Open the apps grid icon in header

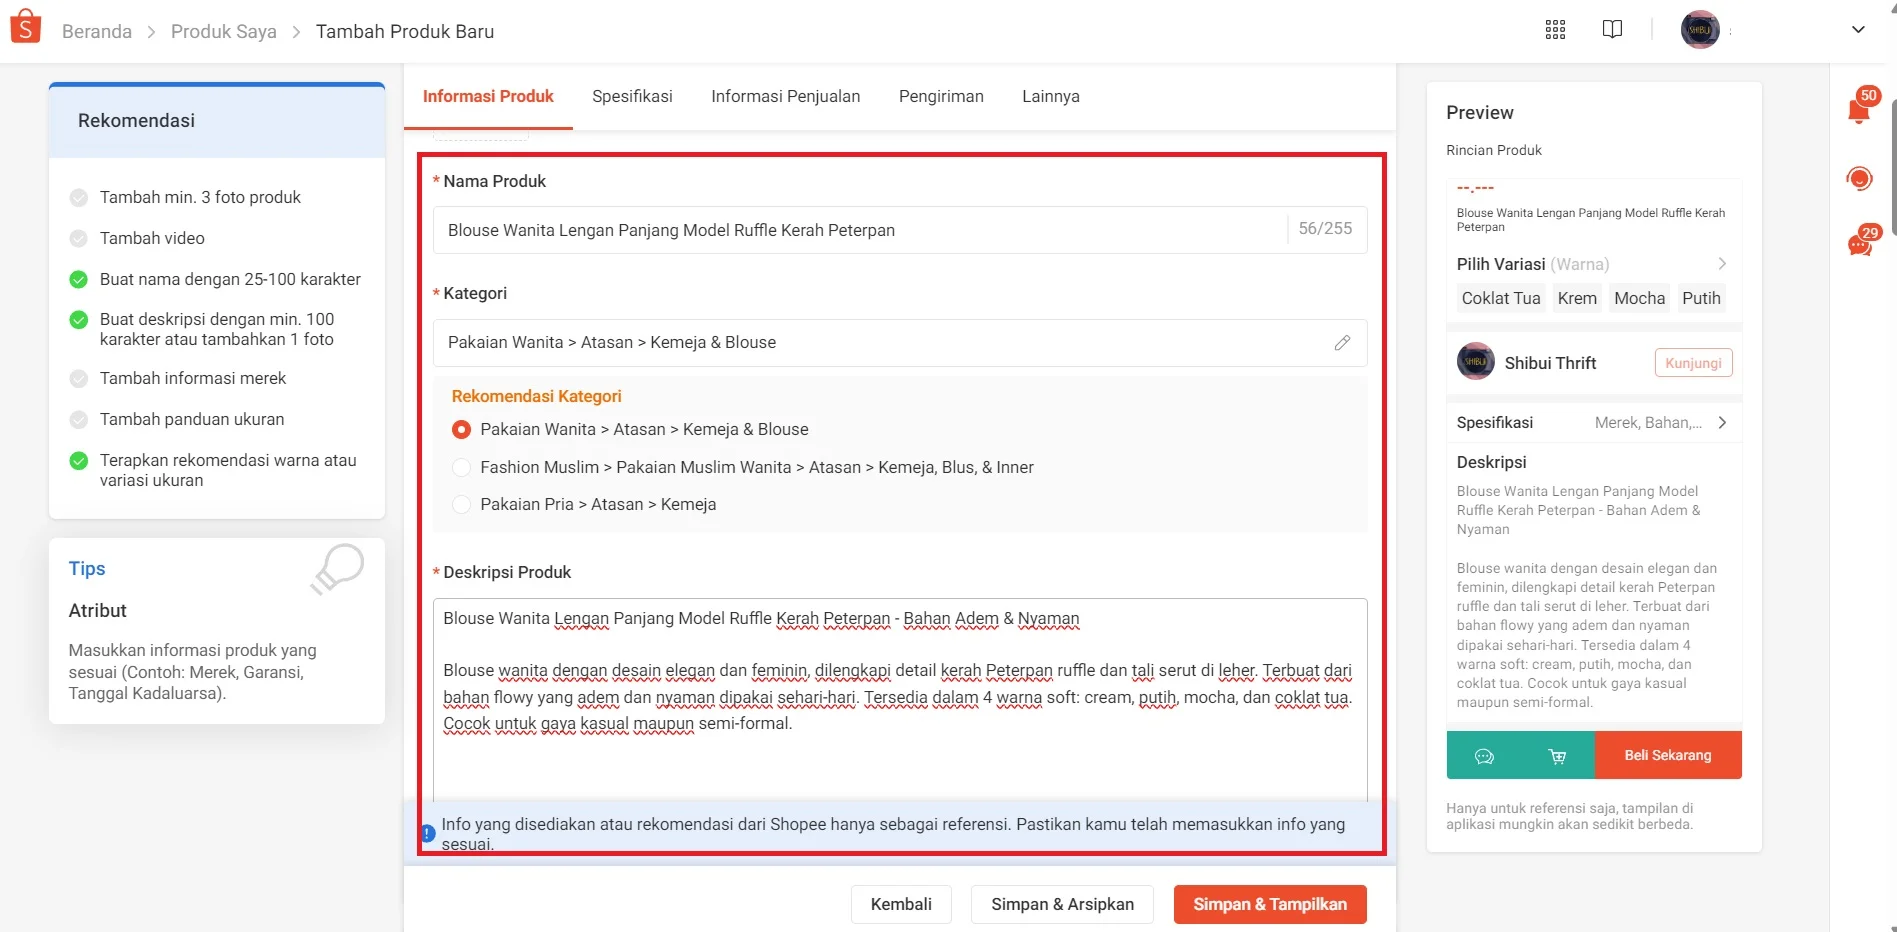(1555, 29)
